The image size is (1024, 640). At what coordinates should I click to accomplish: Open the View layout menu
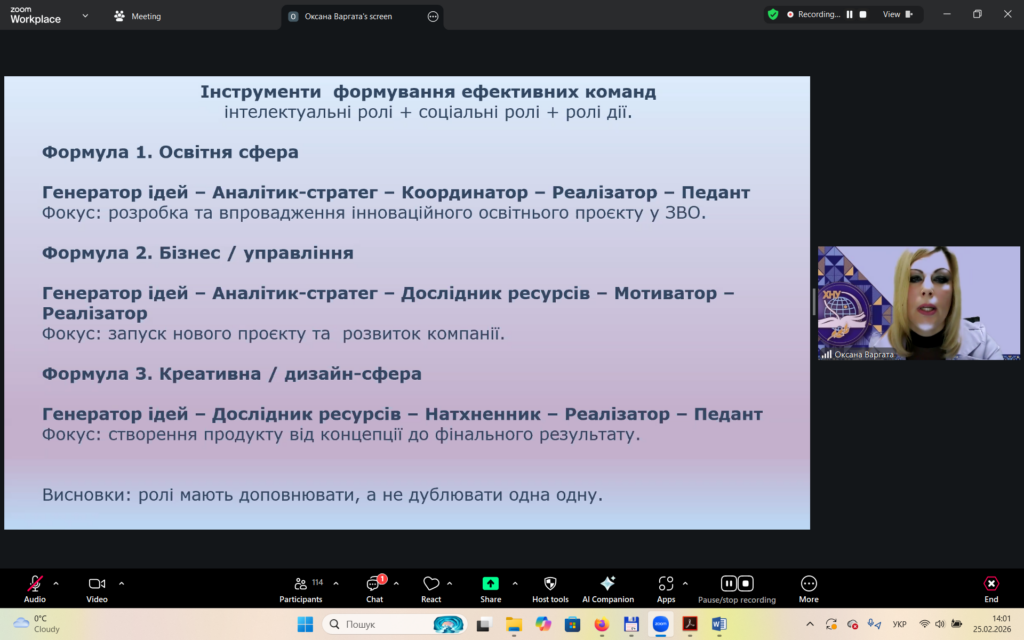tap(896, 15)
